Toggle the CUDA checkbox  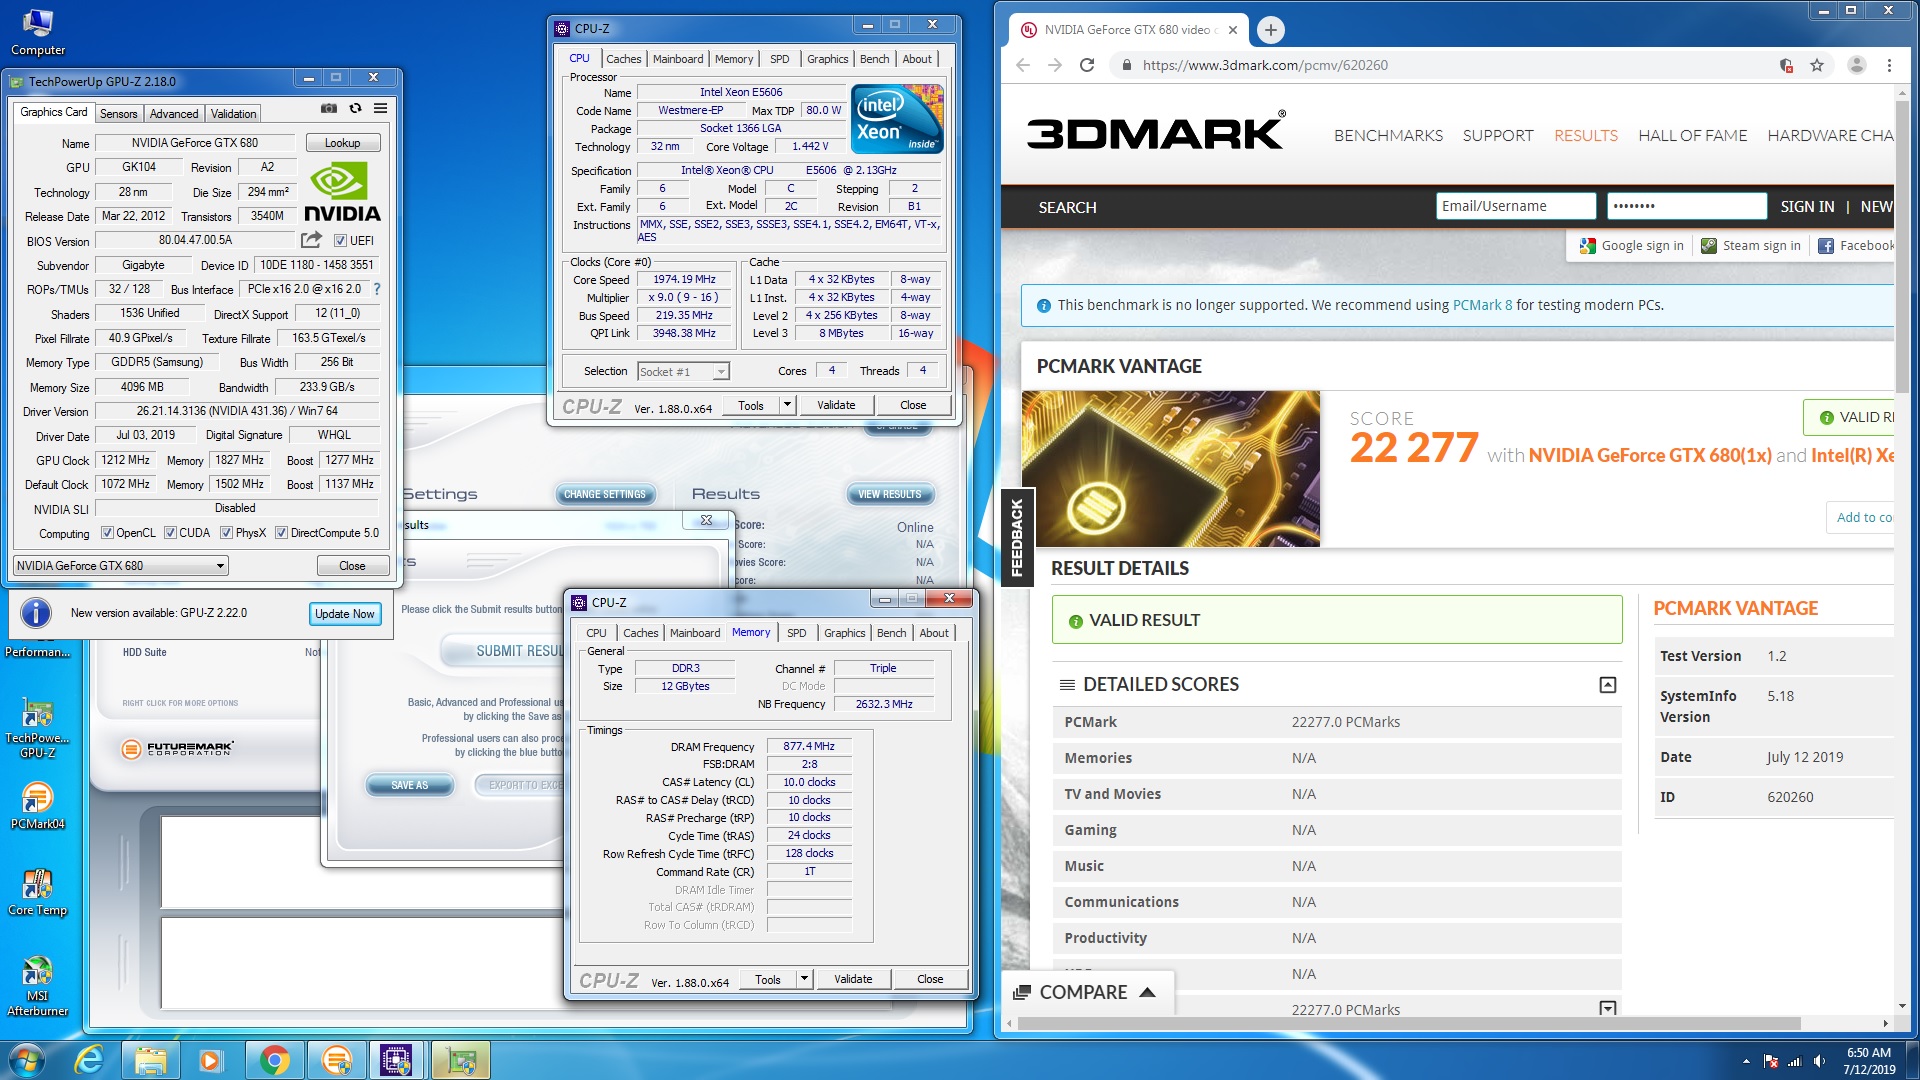170,533
